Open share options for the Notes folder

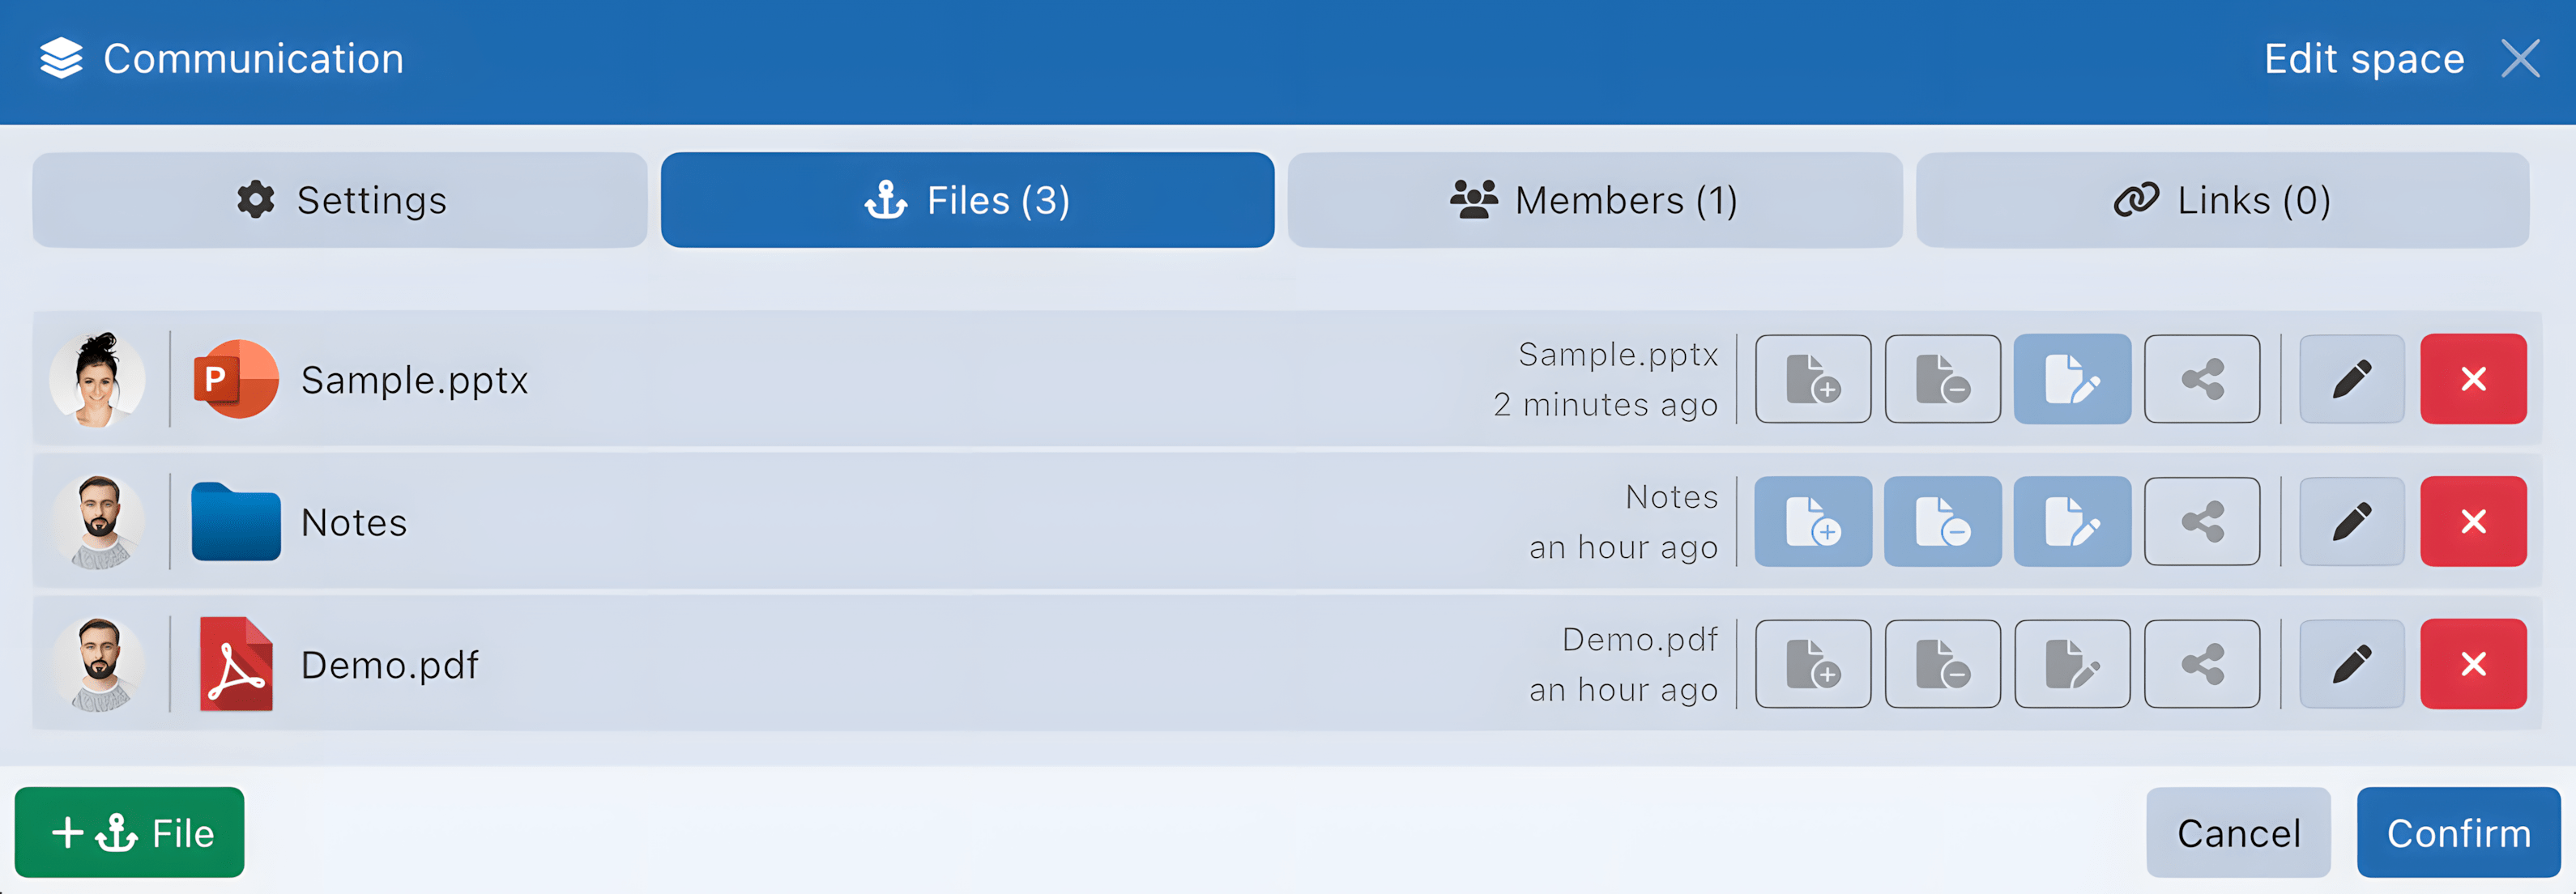[x=2203, y=521]
